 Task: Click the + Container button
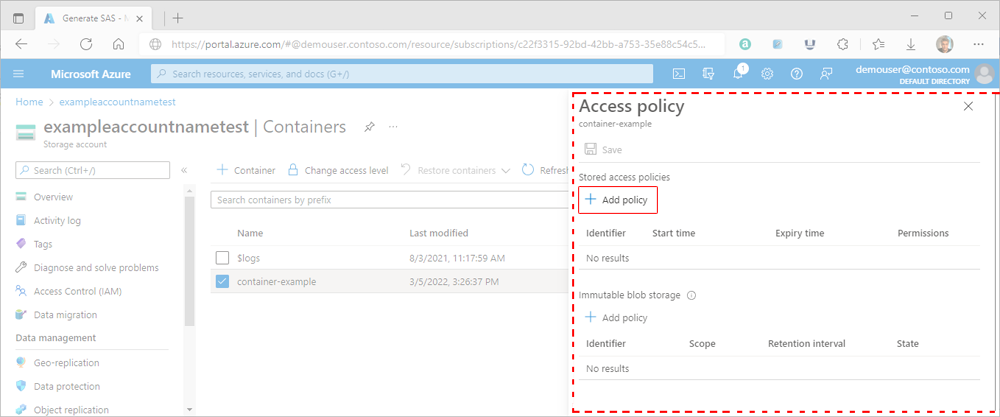coord(246,170)
